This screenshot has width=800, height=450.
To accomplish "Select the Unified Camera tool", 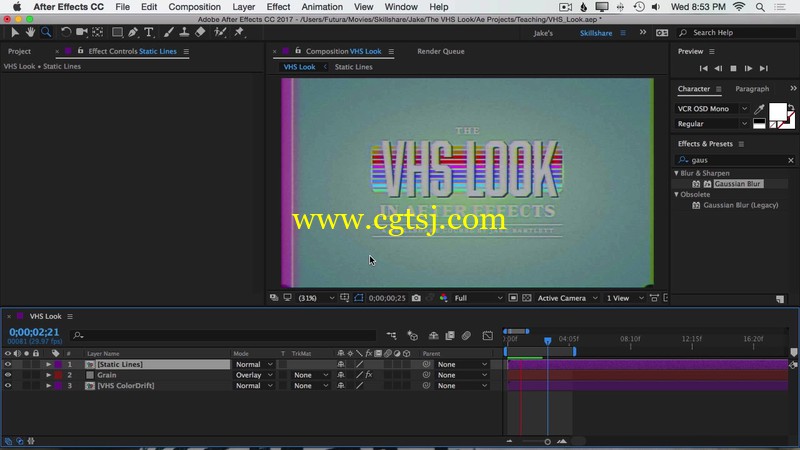I will [82, 32].
